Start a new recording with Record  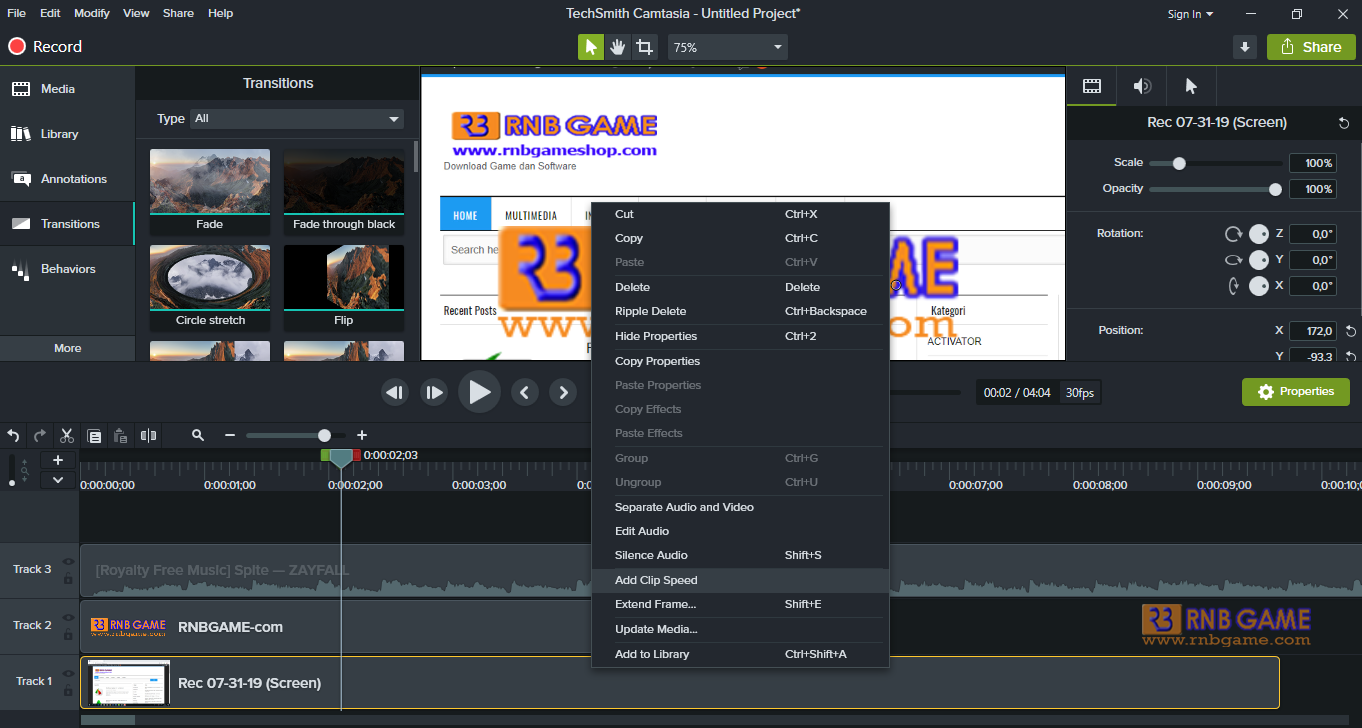[45, 47]
